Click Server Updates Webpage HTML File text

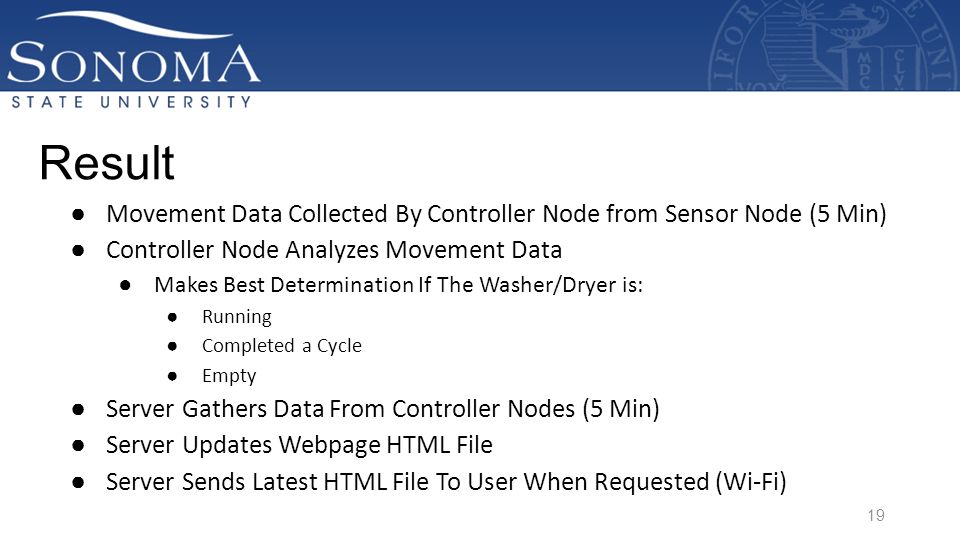[299, 445]
